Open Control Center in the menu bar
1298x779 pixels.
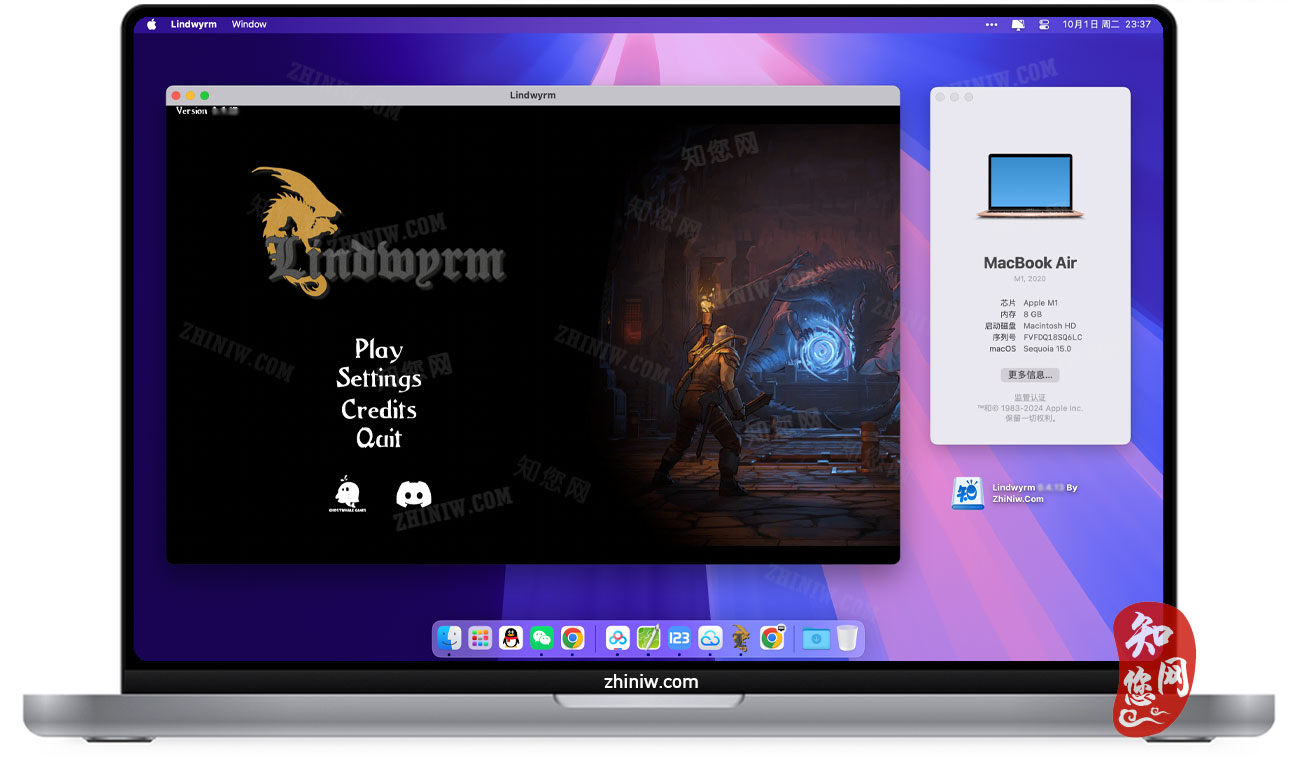click(1045, 24)
